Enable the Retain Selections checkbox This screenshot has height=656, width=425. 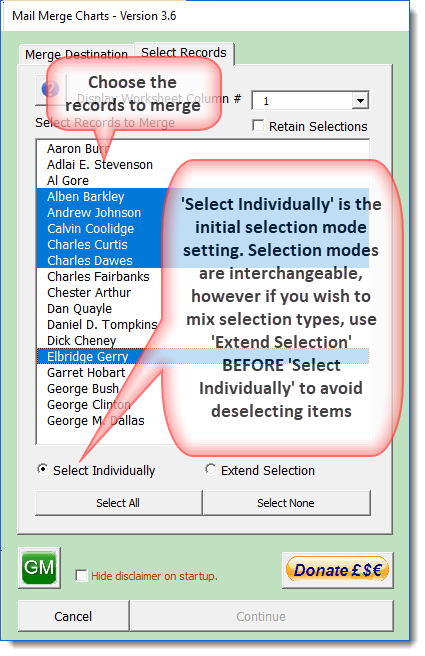click(x=259, y=126)
